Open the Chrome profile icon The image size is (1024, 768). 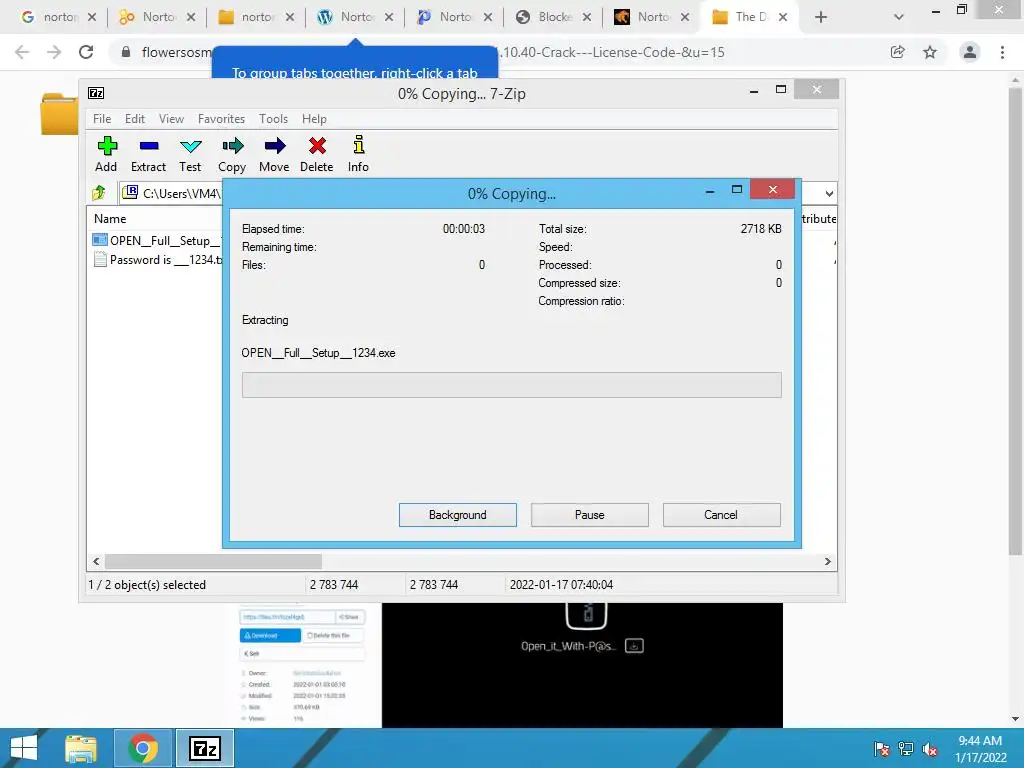pos(970,52)
